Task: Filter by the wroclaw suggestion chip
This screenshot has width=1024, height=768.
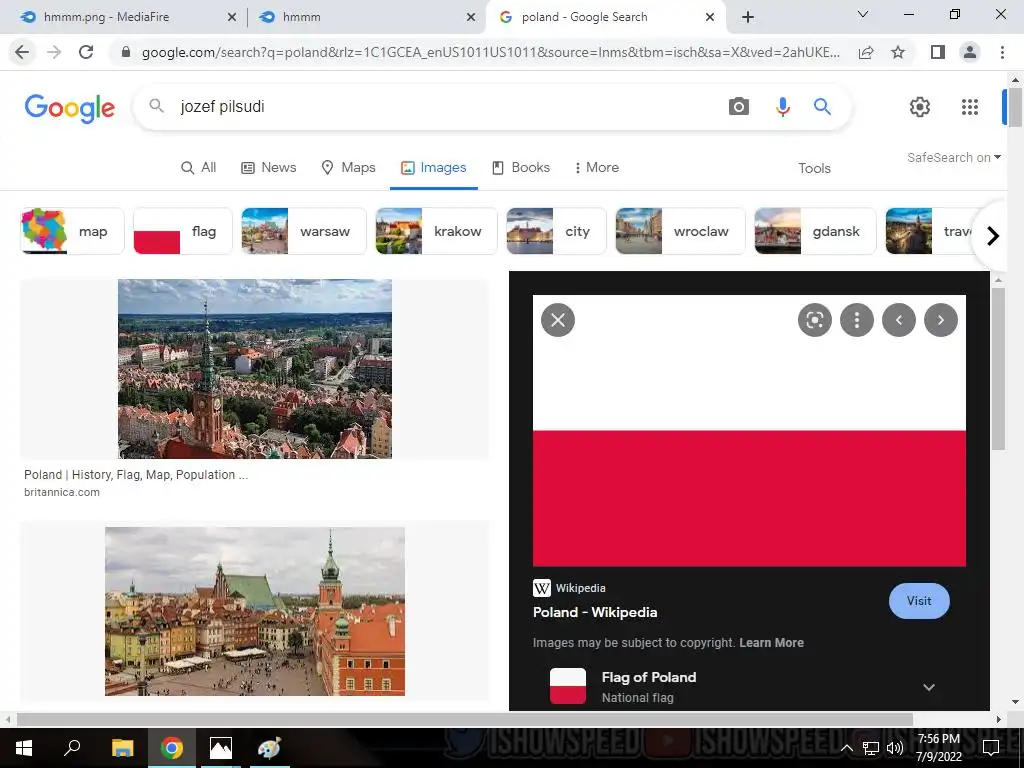Action: [x=680, y=231]
